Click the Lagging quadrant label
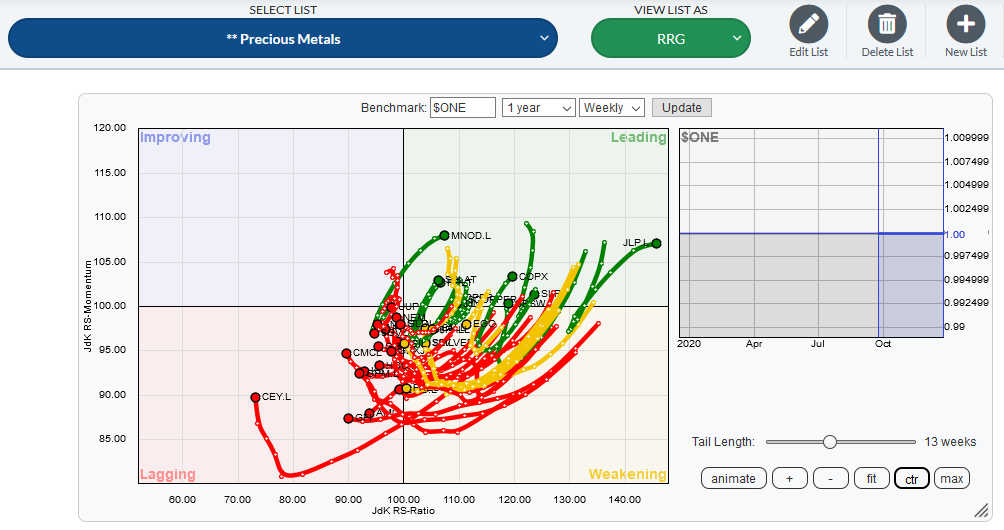Image resolution: width=1004 pixels, height=530 pixels. (168, 474)
